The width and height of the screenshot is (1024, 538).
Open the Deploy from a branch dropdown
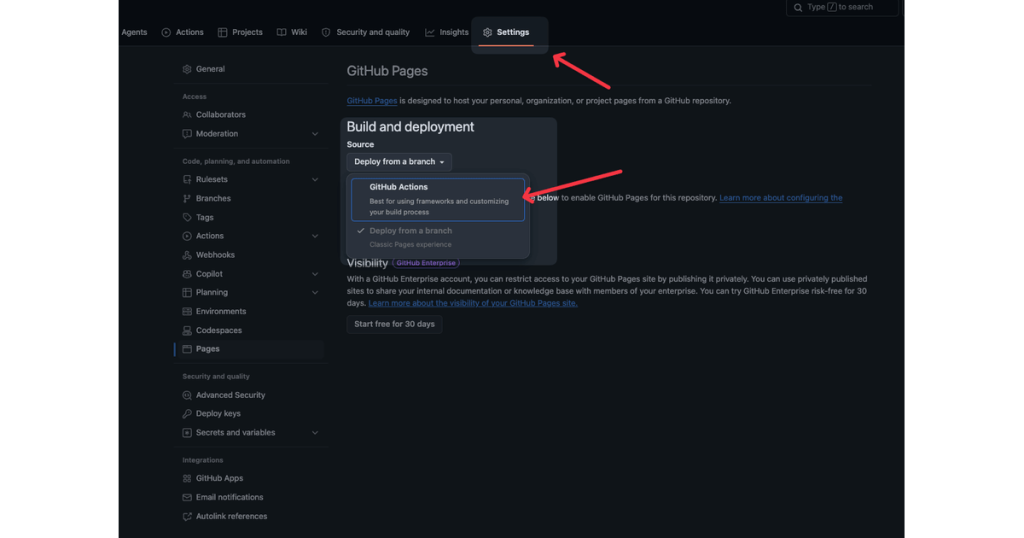[398, 162]
